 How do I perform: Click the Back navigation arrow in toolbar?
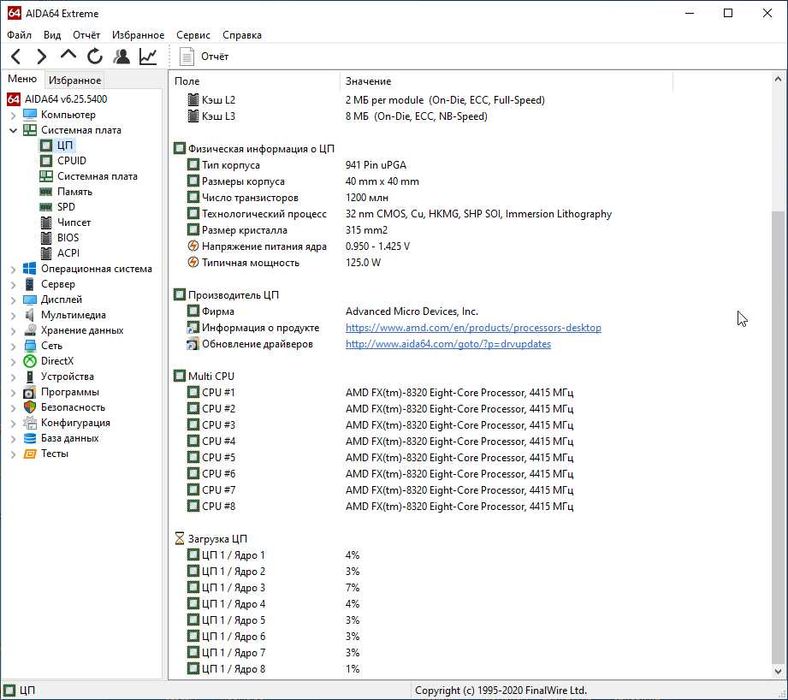point(16,57)
